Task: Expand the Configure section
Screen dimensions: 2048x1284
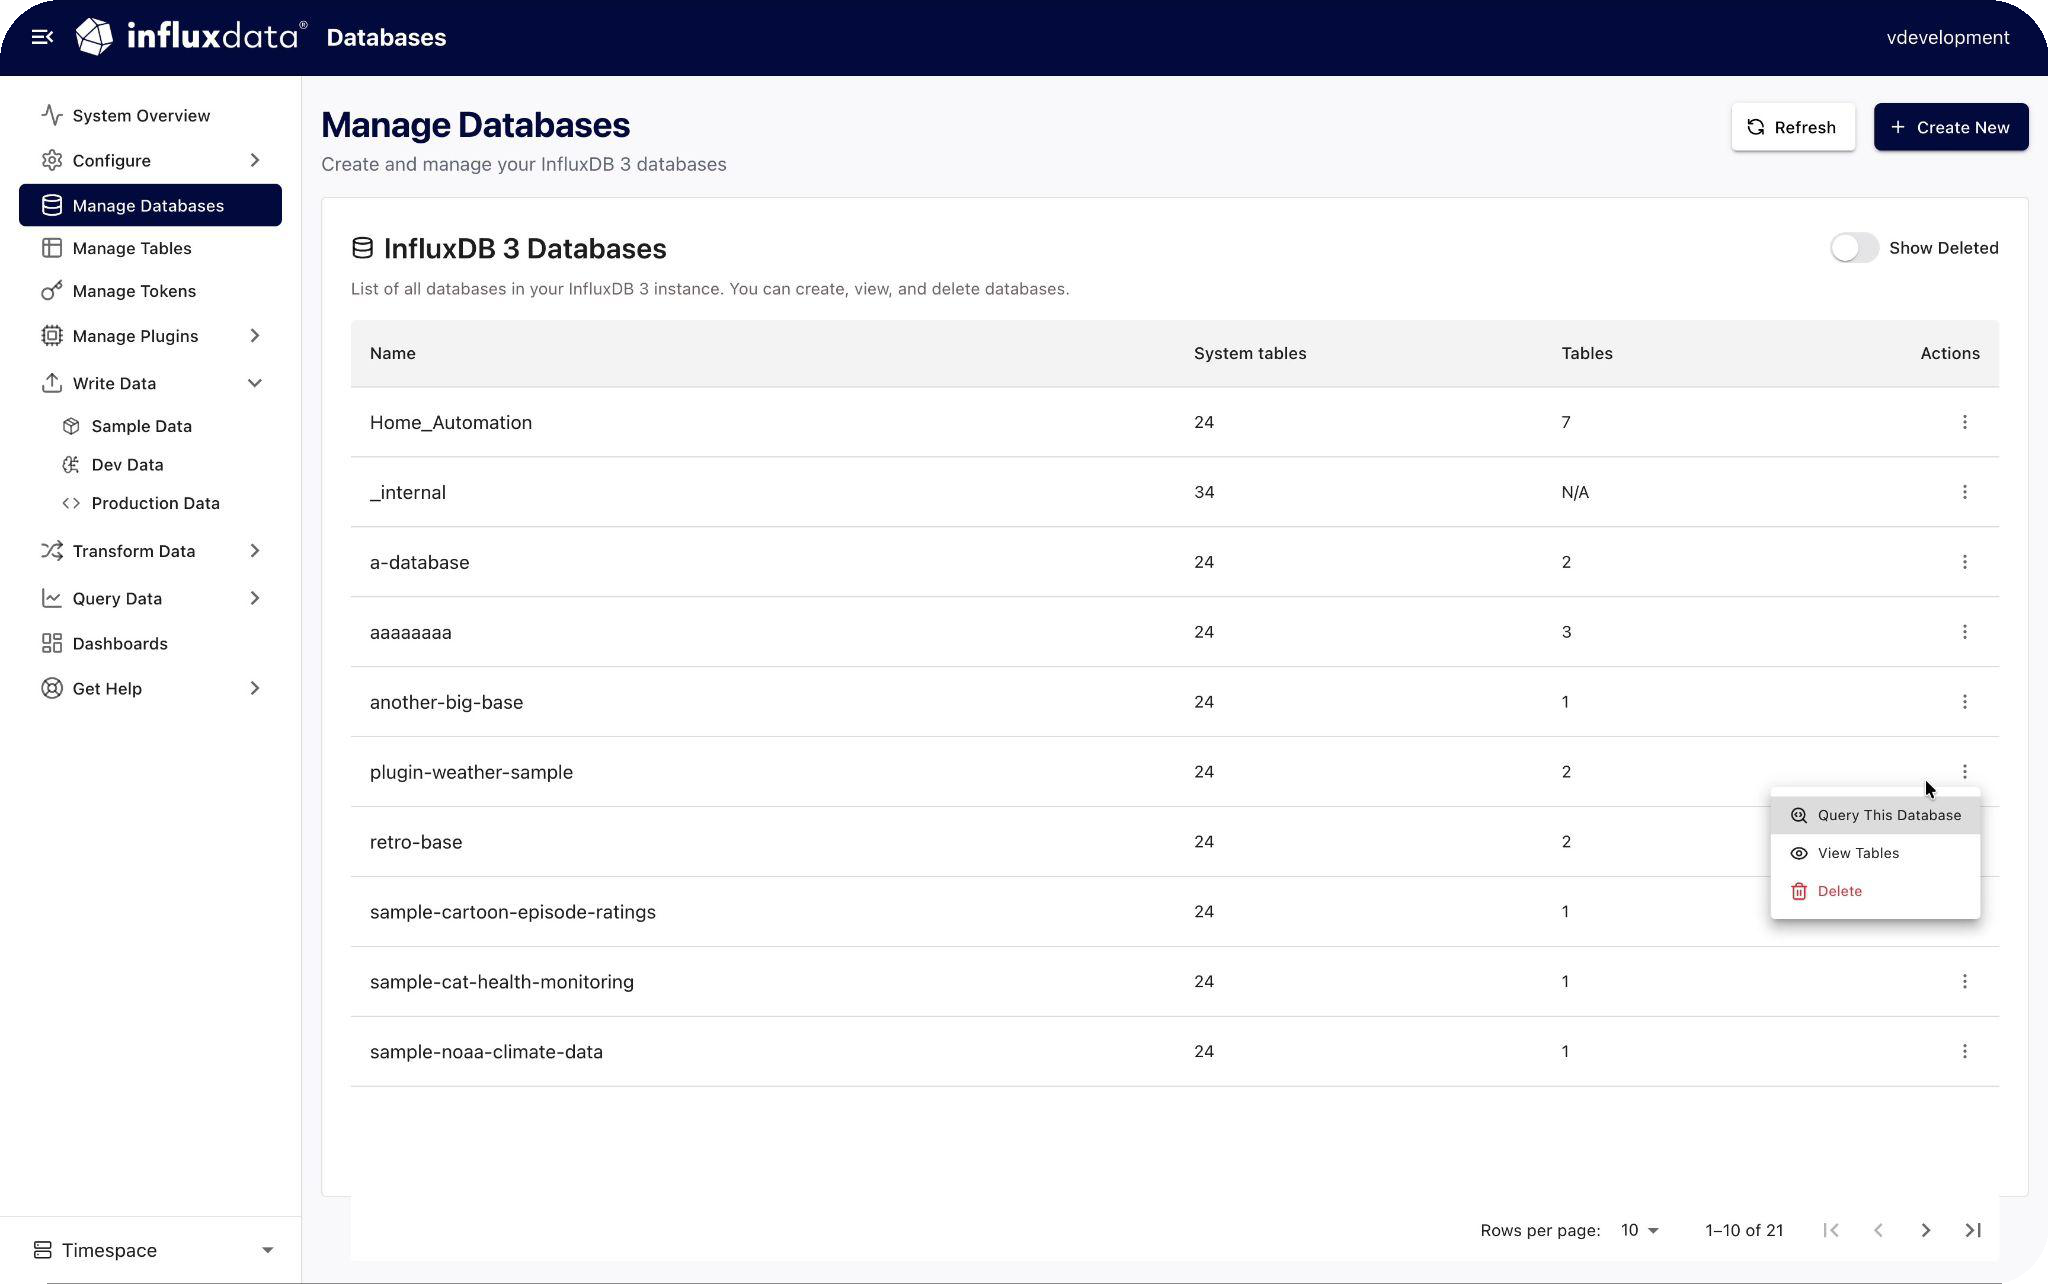Action: [150, 160]
